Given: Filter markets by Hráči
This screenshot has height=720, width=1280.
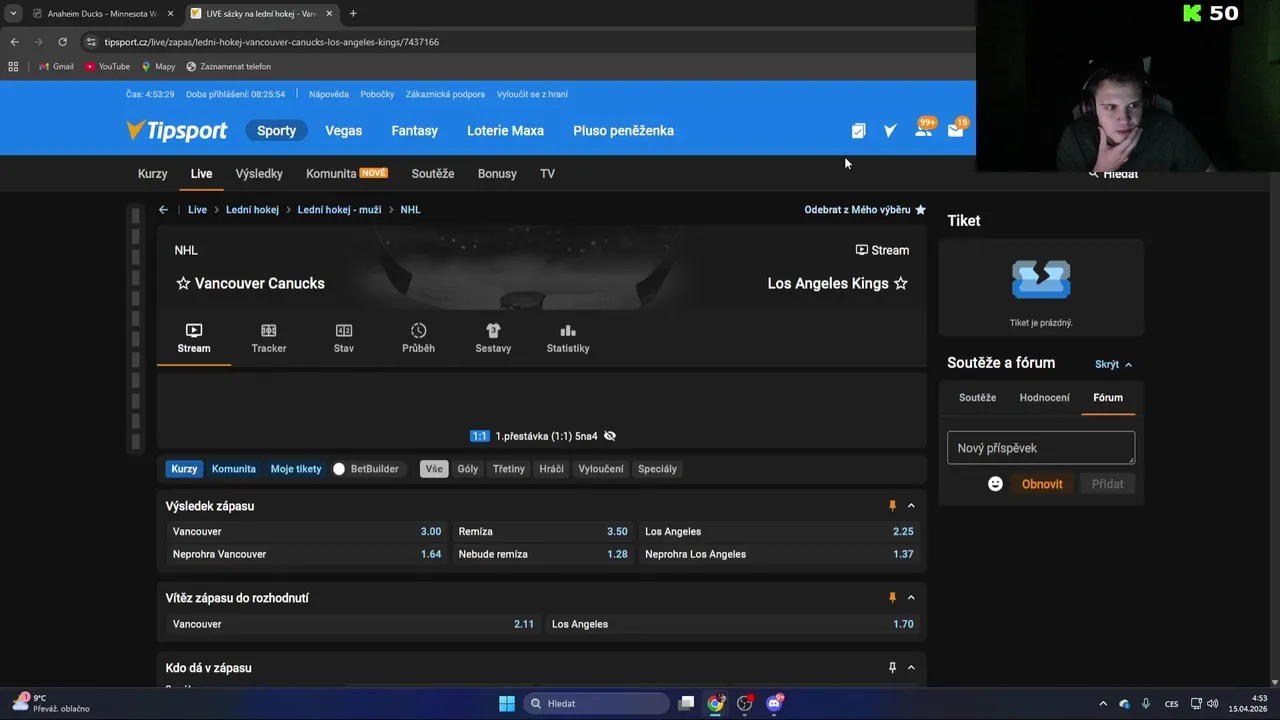Looking at the screenshot, I should tap(551, 469).
